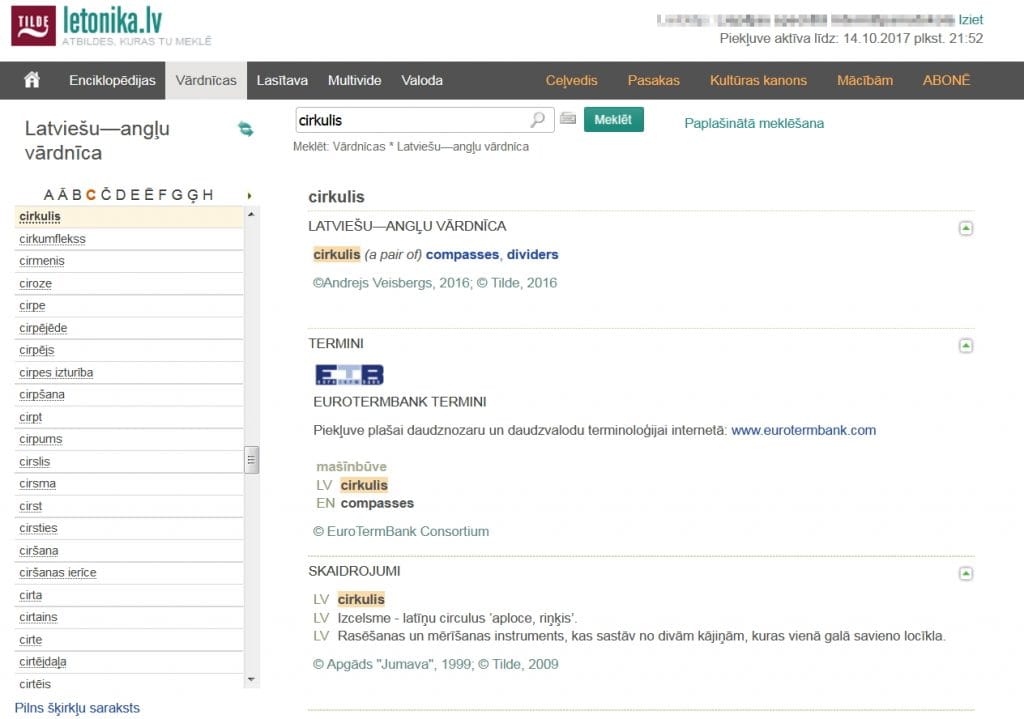Click the Tilde letonika.lv logo

tap(111, 26)
